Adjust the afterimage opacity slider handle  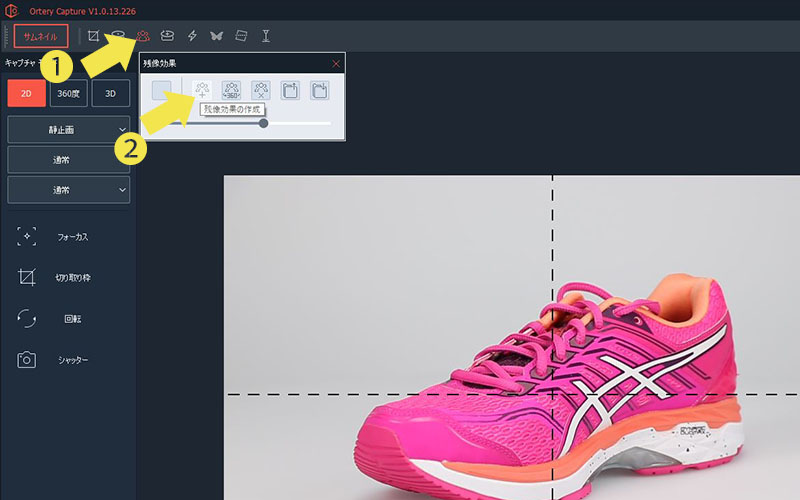(263, 123)
